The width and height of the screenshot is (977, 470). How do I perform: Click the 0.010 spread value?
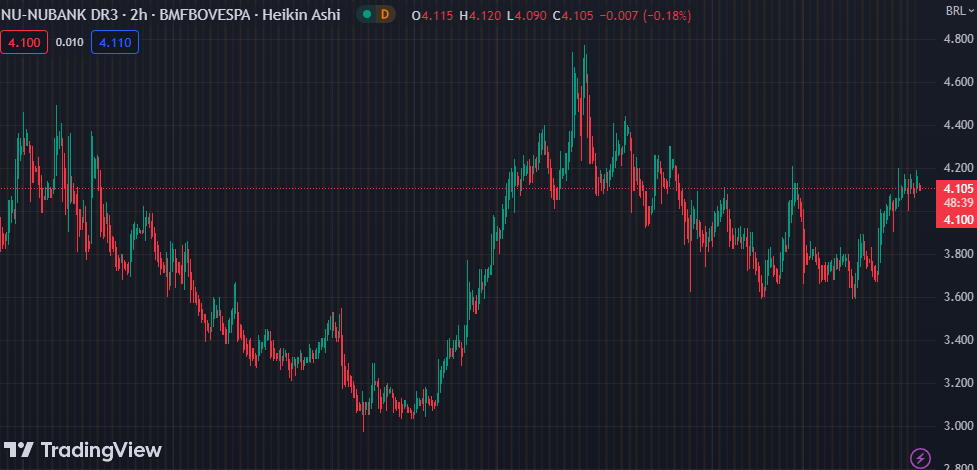coord(69,42)
